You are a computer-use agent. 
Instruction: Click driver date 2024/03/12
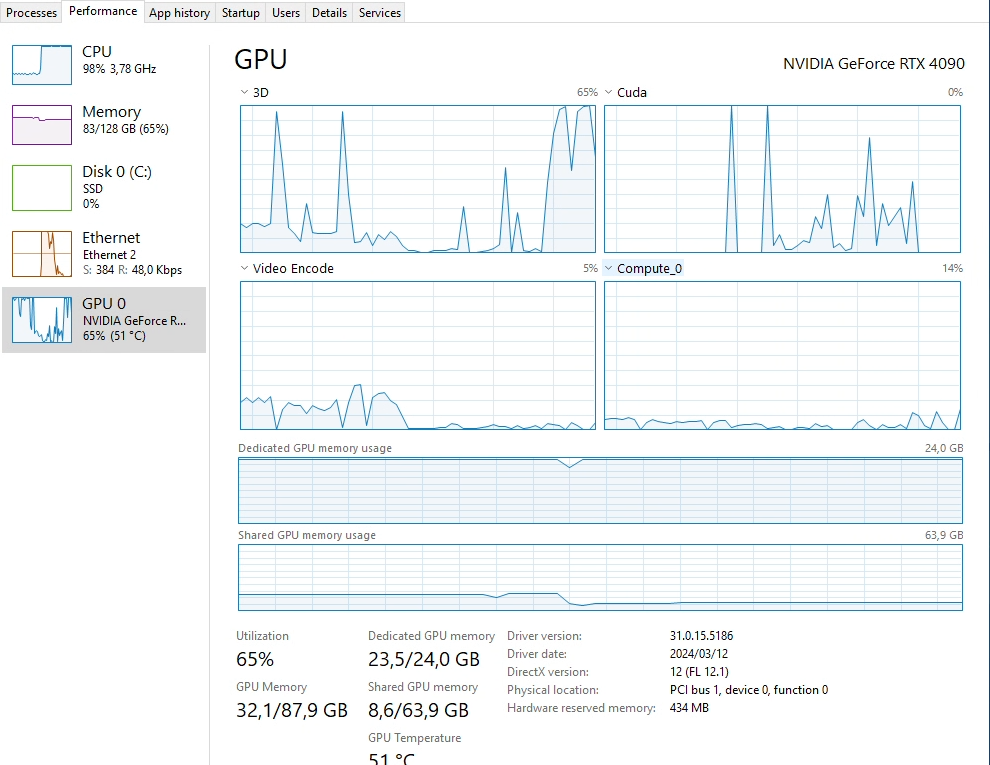point(699,654)
